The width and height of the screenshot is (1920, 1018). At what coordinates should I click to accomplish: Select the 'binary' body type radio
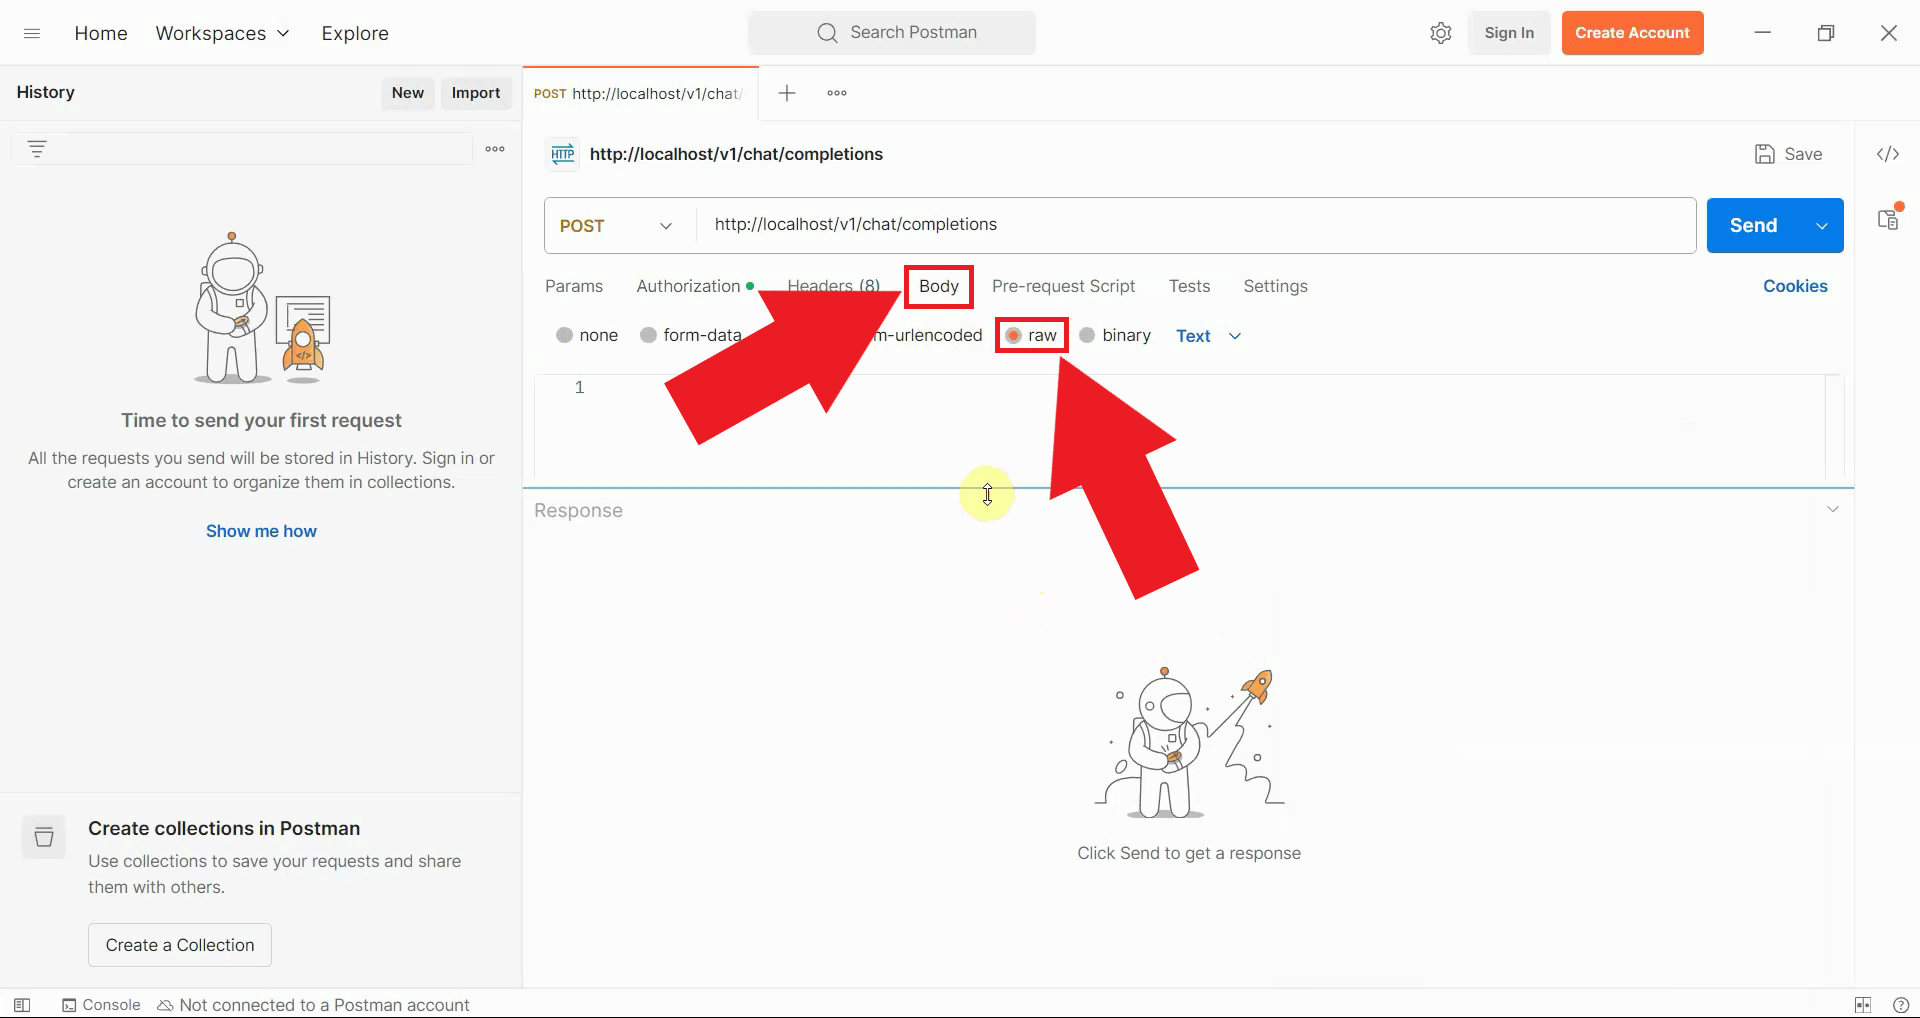(x=1088, y=335)
